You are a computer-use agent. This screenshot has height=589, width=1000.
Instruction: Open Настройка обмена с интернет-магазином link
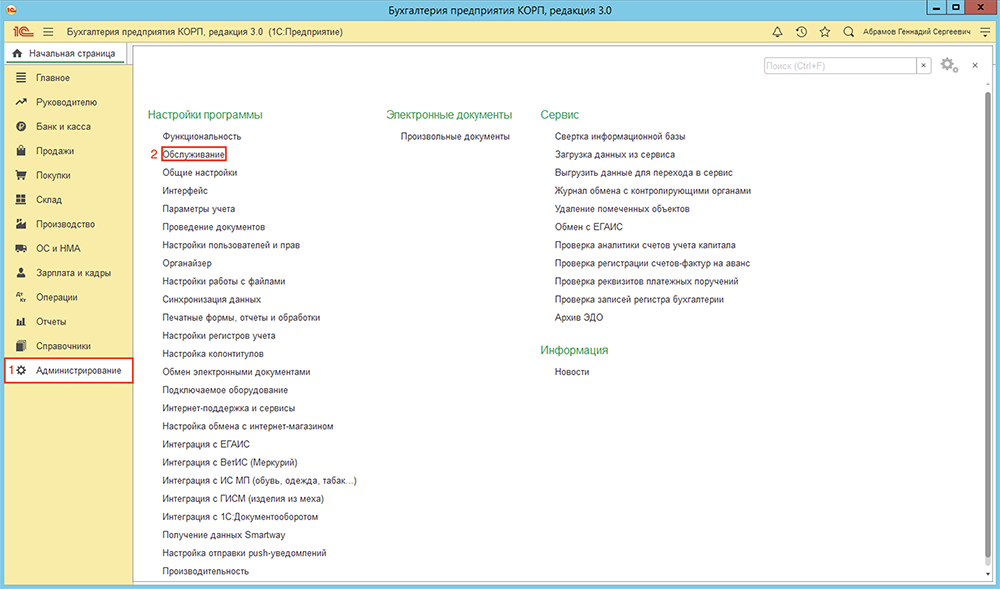click(x=248, y=426)
